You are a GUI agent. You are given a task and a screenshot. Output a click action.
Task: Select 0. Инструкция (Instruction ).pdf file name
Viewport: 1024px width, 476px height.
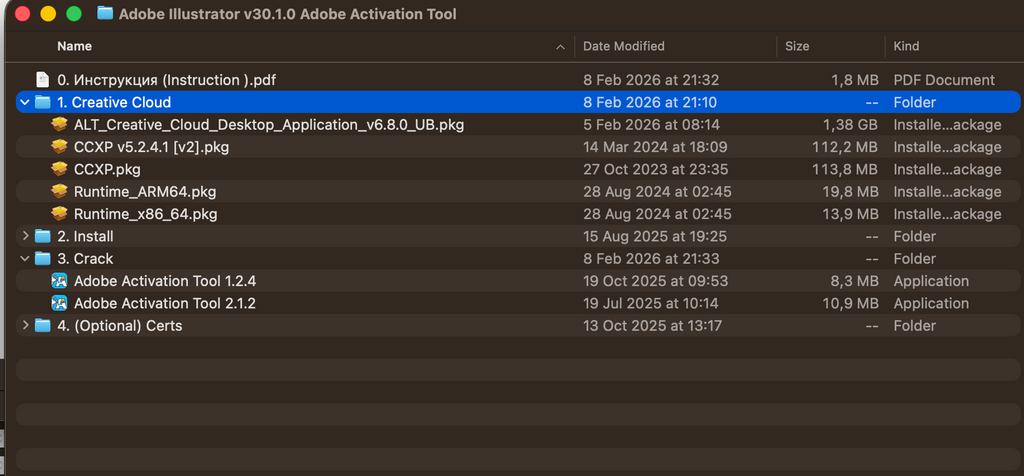(x=167, y=80)
